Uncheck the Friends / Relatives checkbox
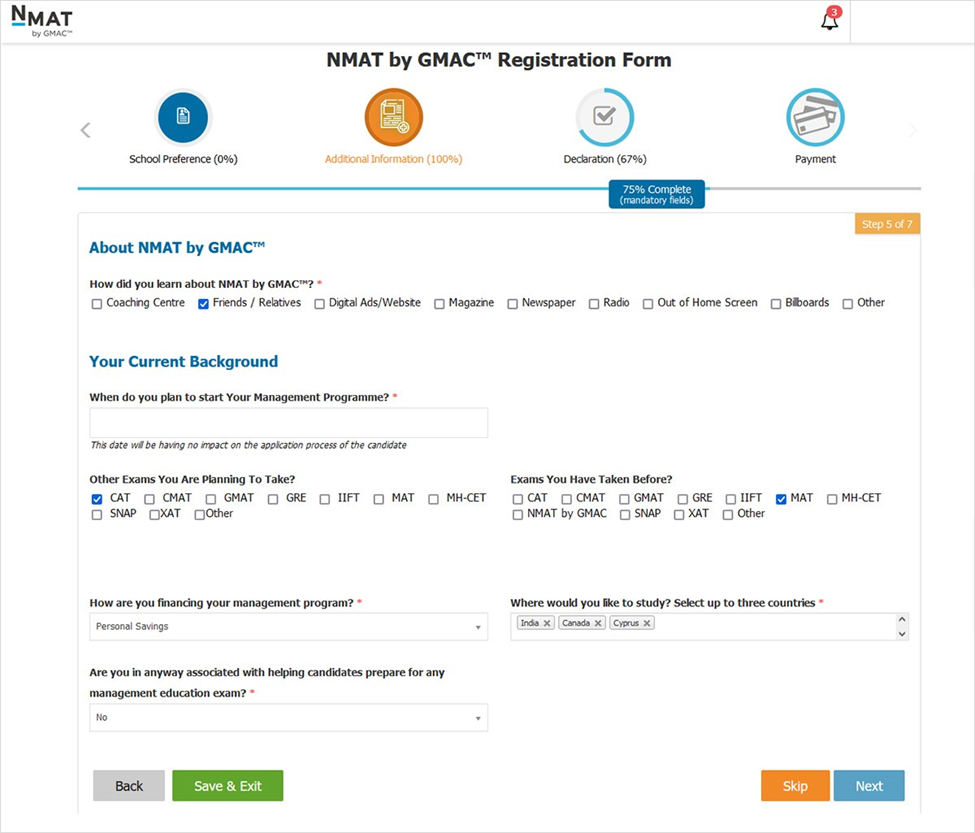975x833 pixels. tap(203, 304)
